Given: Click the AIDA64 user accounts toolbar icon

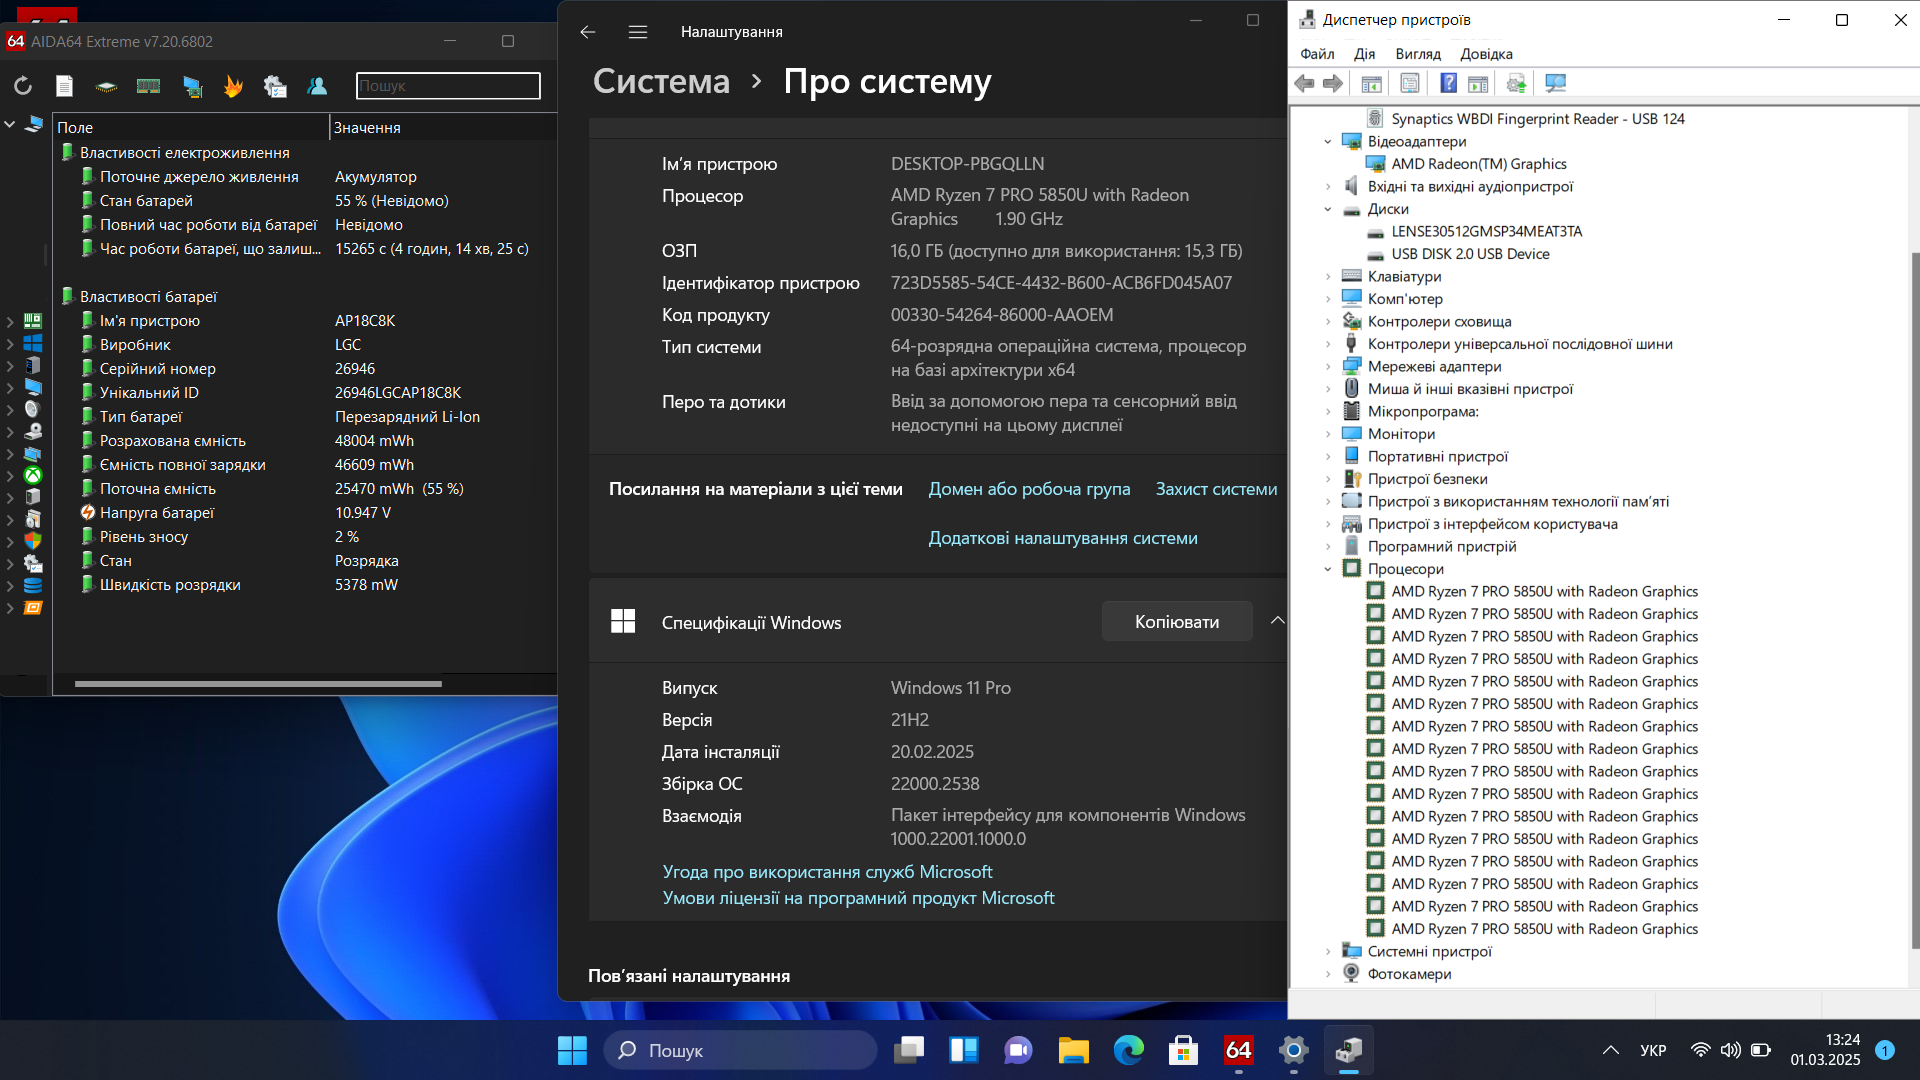Looking at the screenshot, I should [x=317, y=86].
